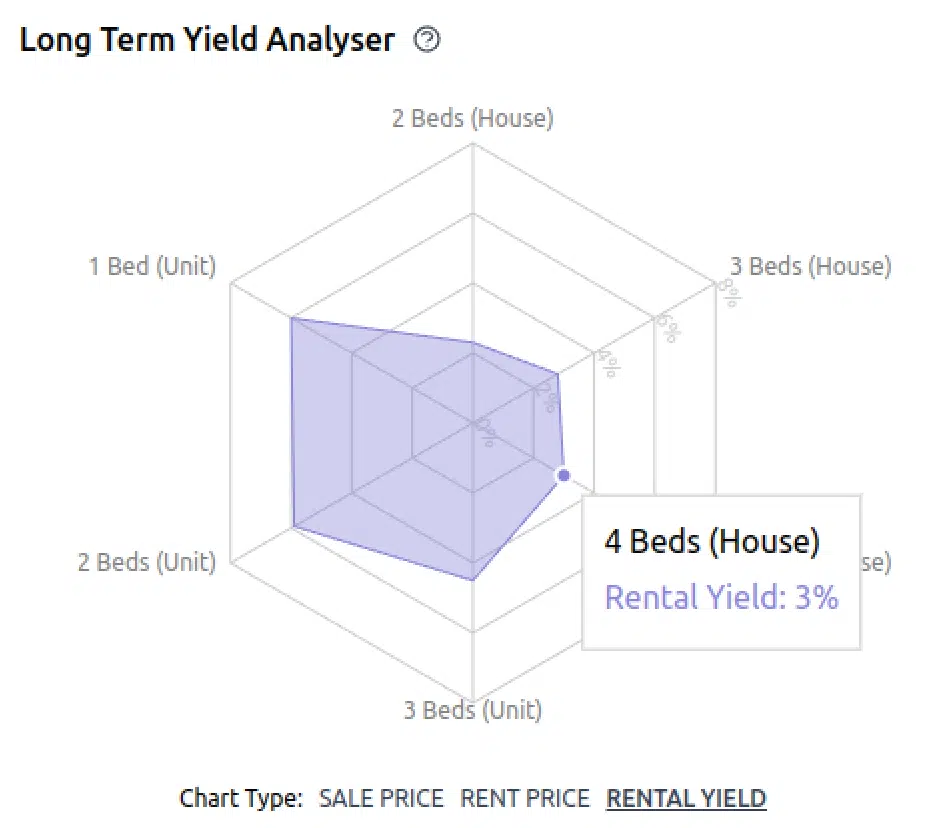Click the 2 Beds (Unit) axis label
Screen dimensions: 944x828
pos(147,562)
